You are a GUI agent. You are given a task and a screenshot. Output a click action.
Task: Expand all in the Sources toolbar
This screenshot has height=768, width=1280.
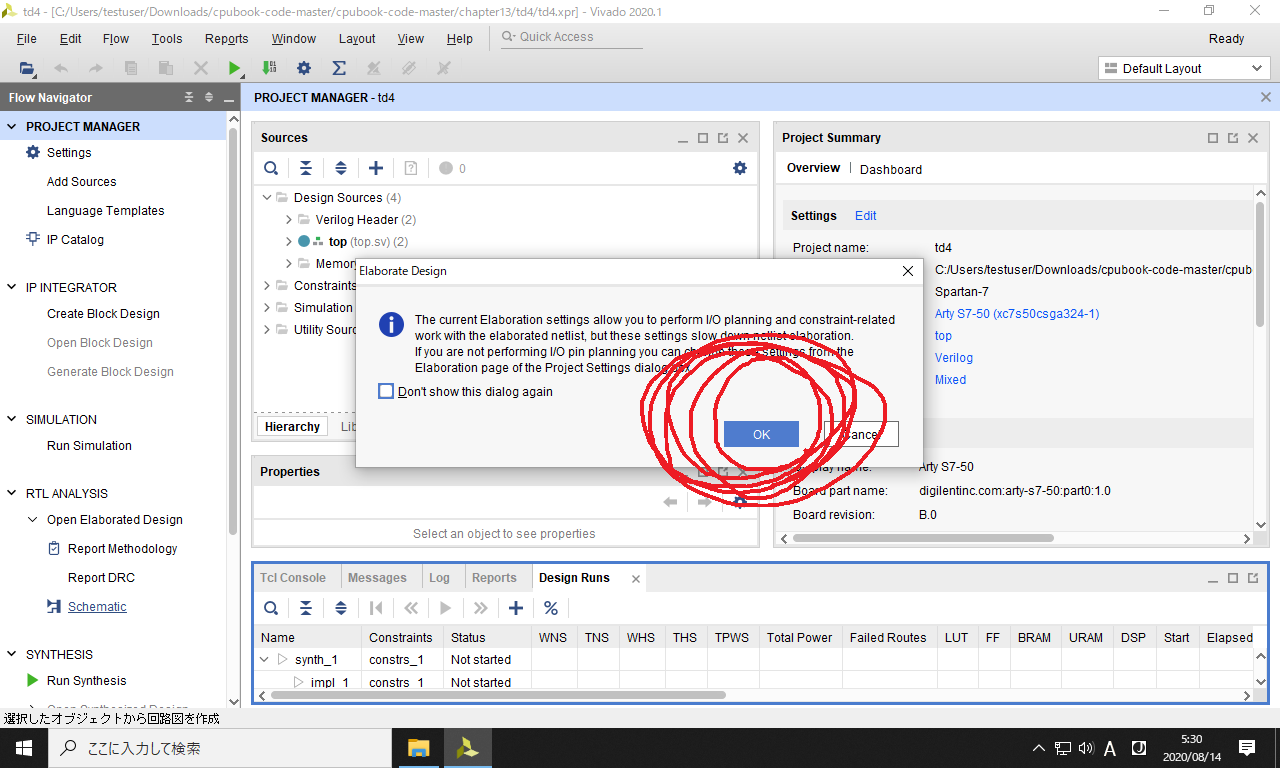341,168
